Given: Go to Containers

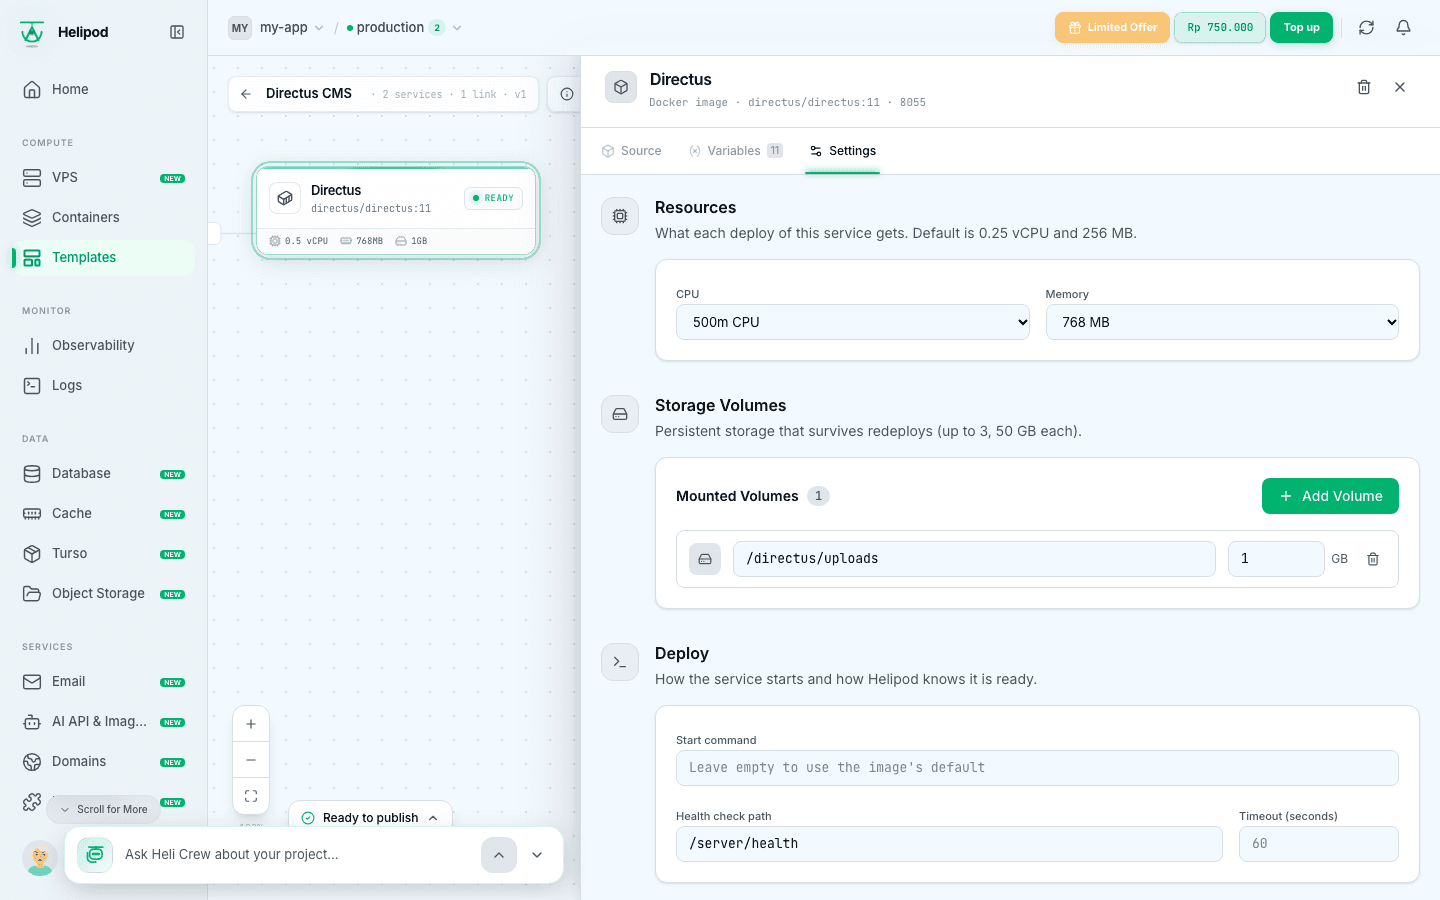Looking at the screenshot, I should coord(103,217).
